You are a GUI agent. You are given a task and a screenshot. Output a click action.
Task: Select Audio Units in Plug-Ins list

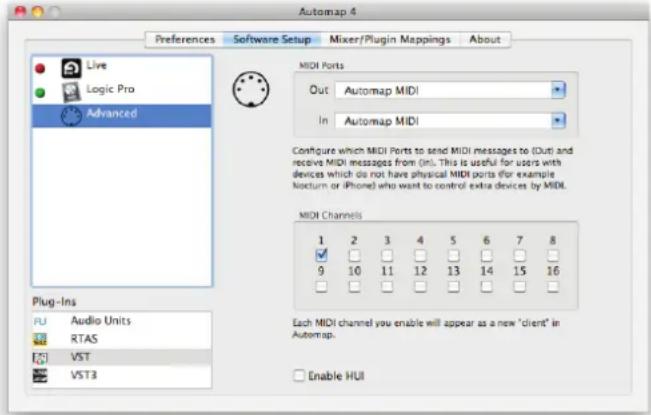[x=122, y=321]
